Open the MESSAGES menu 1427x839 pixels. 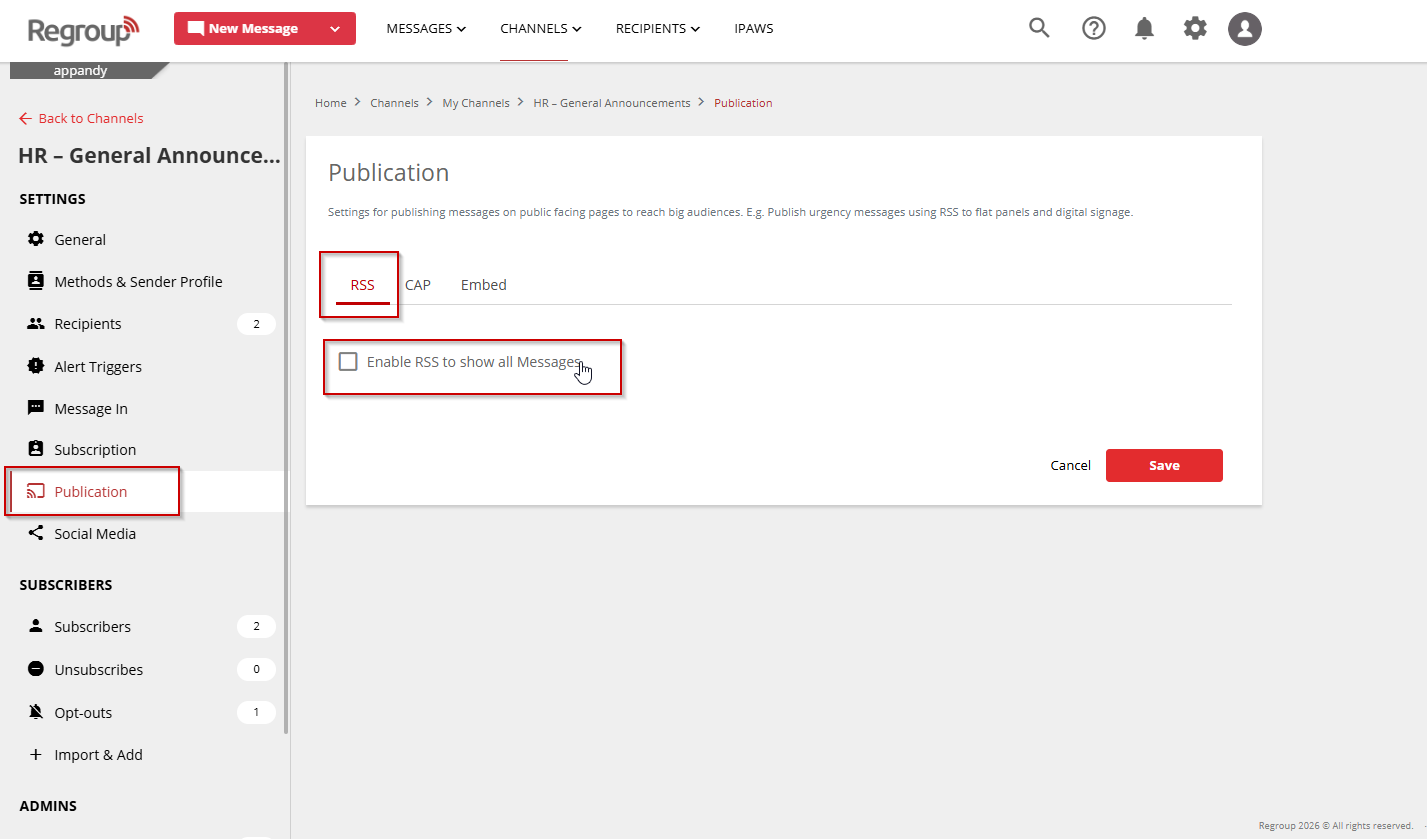point(426,29)
